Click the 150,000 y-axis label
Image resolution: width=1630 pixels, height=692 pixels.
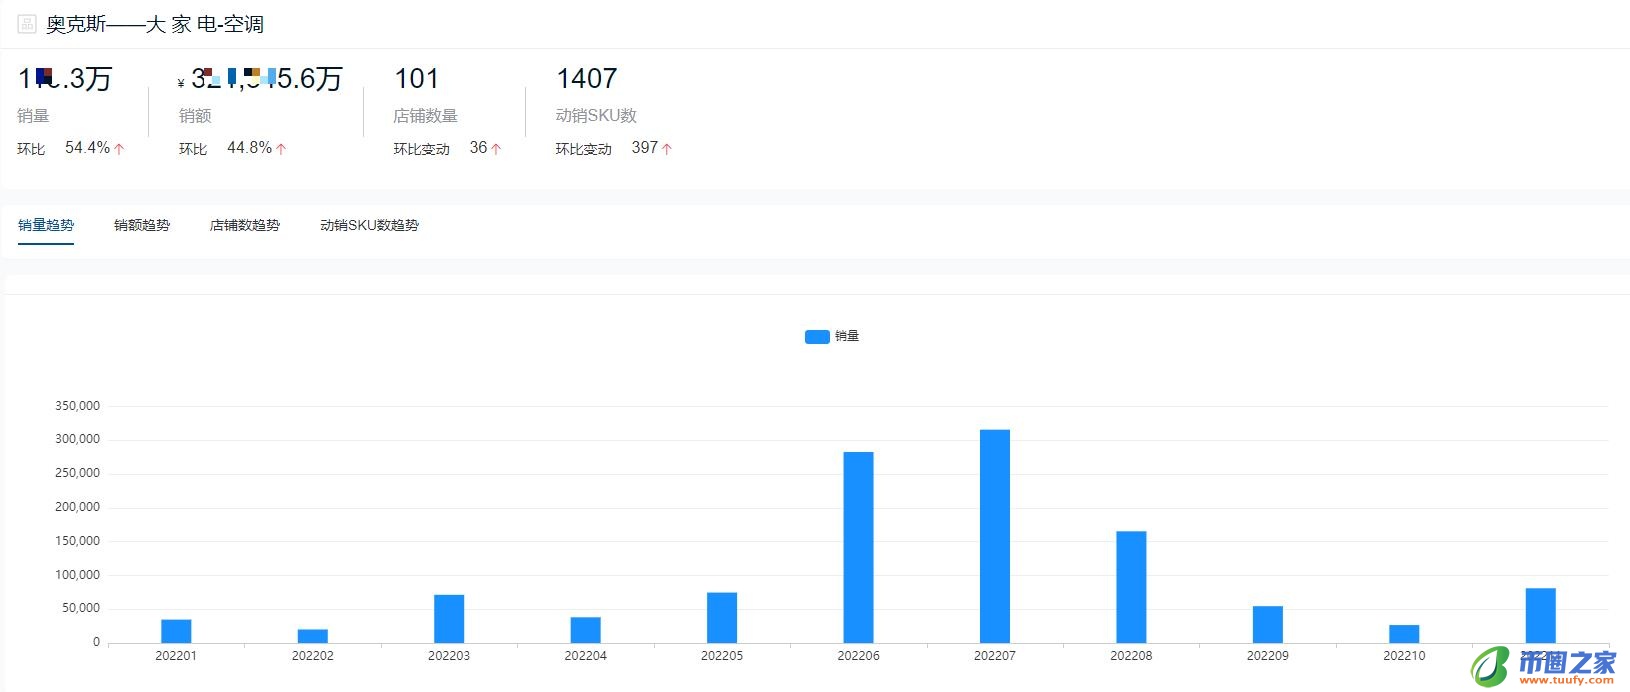(x=77, y=541)
